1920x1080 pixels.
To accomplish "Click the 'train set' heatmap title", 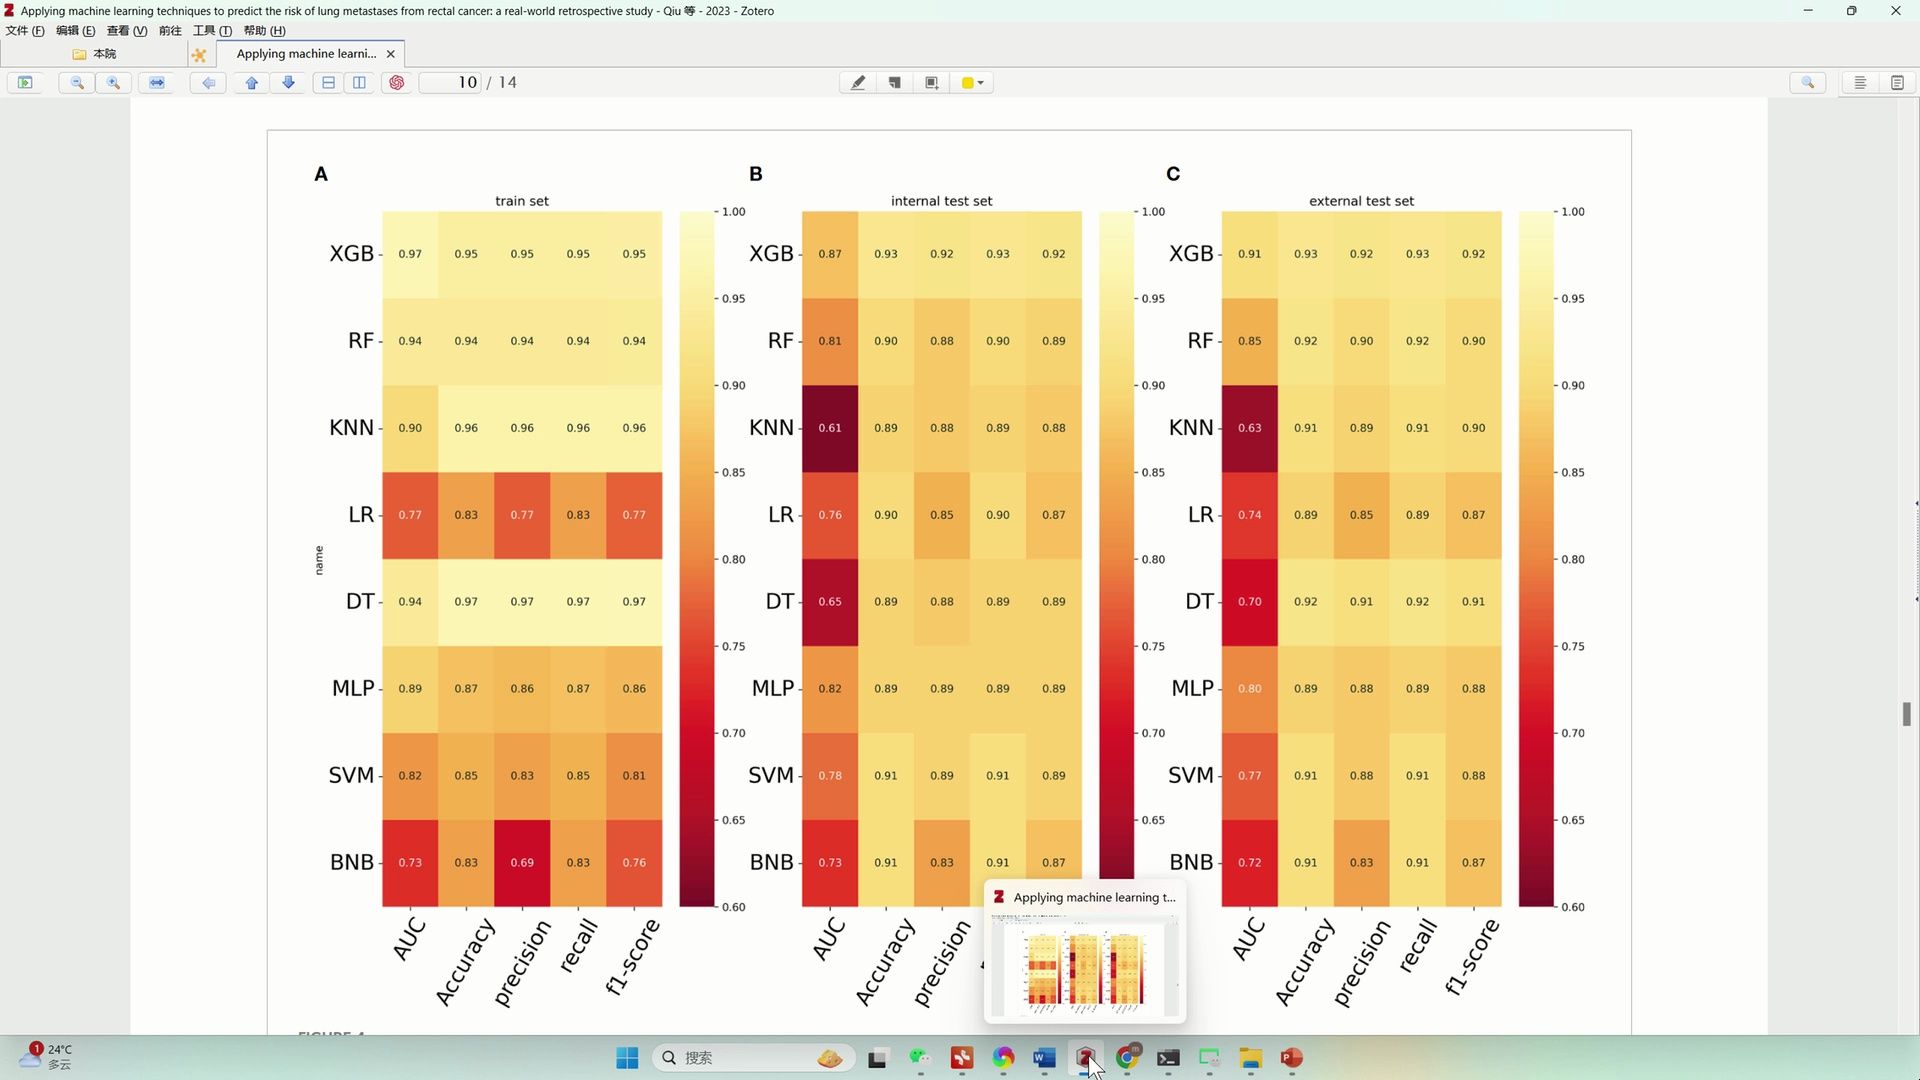I will pyautogui.click(x=522, y=201).
